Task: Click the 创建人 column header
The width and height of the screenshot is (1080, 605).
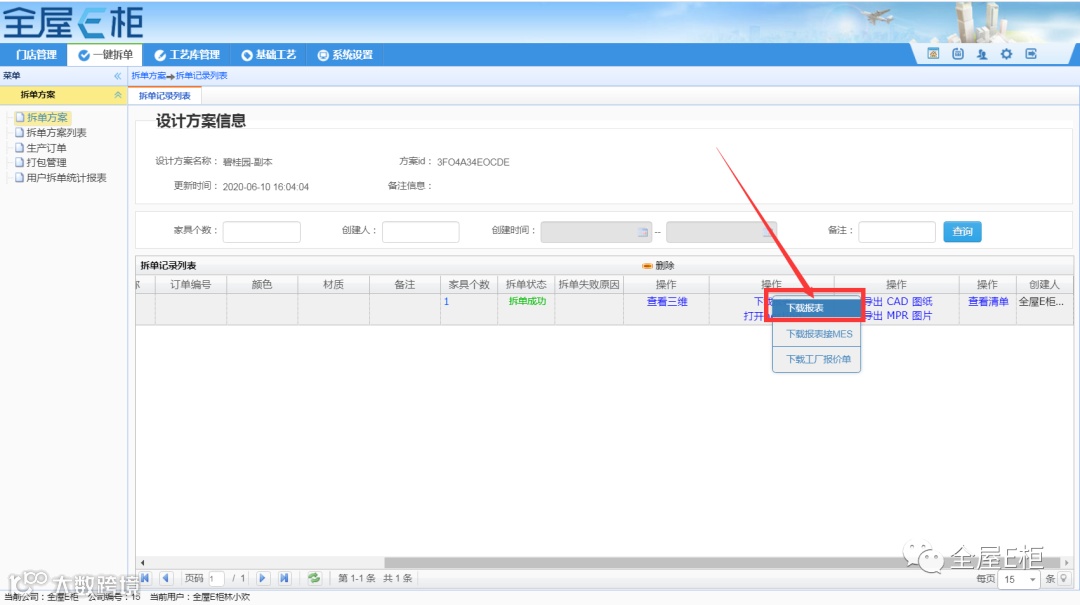Action: [1044, 284]
